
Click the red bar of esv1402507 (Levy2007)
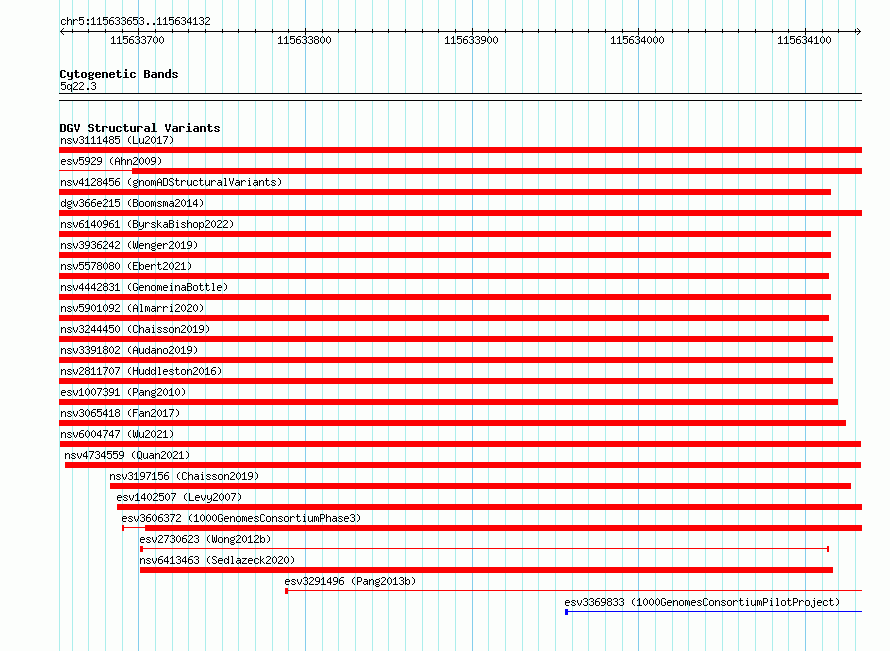pos(489,507)
